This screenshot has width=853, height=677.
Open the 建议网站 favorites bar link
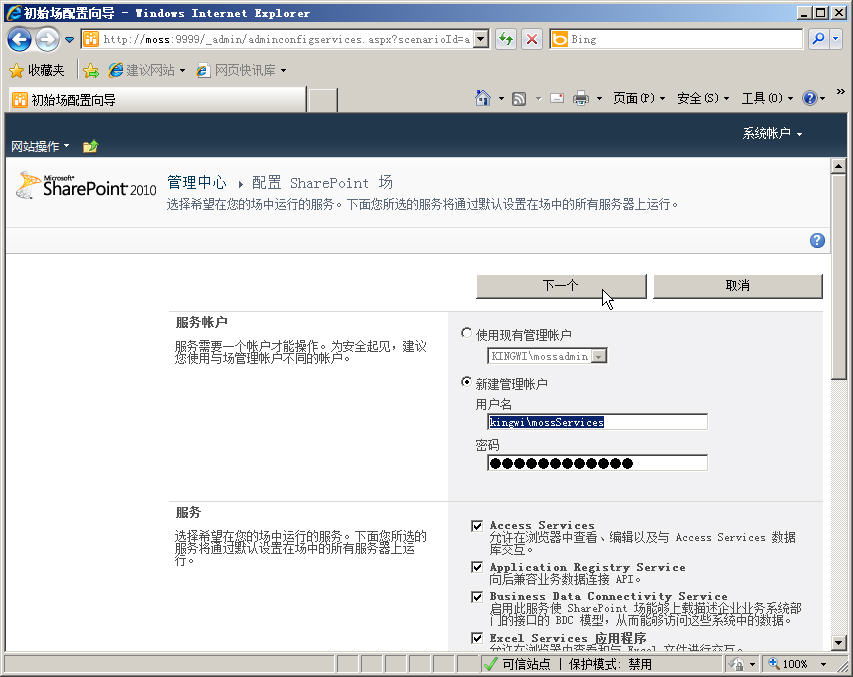(146, 70)
